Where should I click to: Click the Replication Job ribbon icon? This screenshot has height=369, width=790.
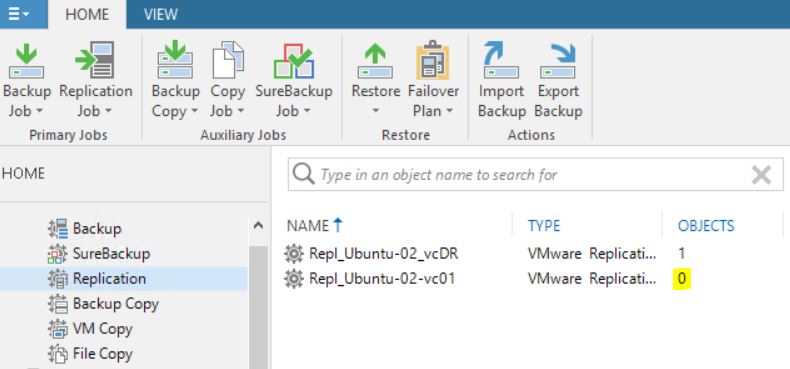coord(95,60)
